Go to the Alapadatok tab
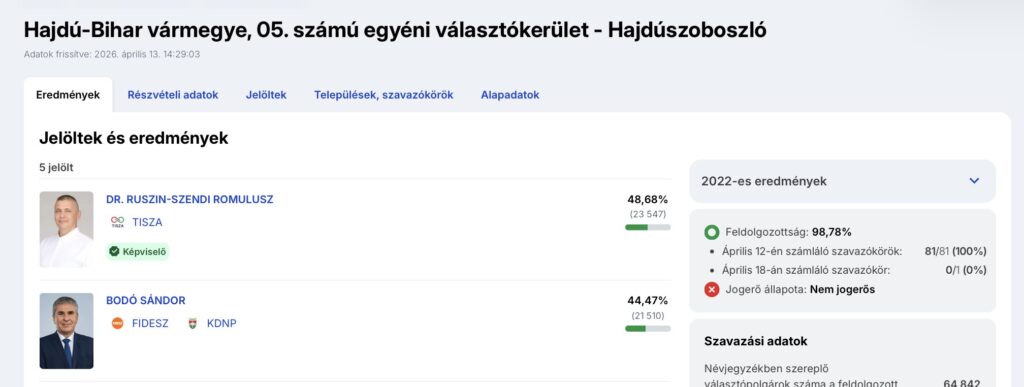This screenshot has height=387, width=1024. (x=510, y=95)
